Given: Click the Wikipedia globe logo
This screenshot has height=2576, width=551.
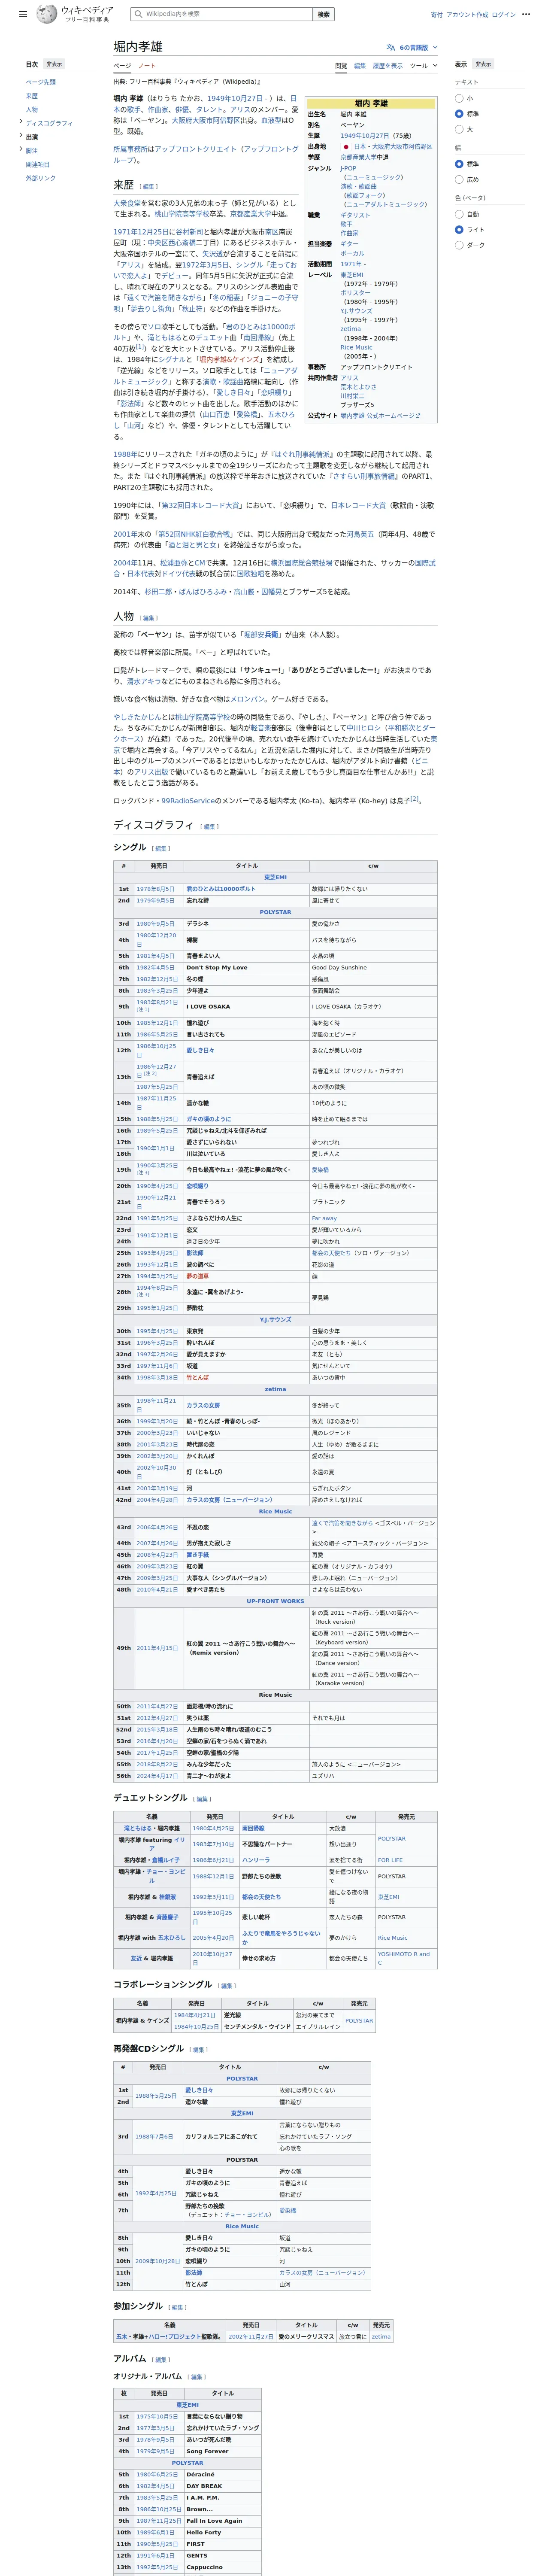Looking at the screenshot, I should pos(47,14).
